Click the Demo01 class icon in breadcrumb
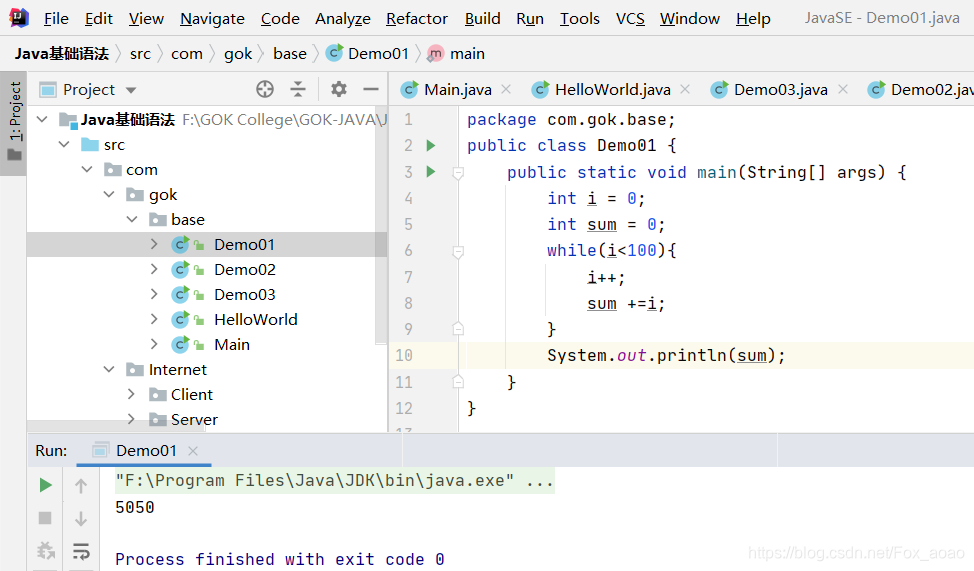This screenshot has height=571, width=974. pyautogui.click(x=334, y=53)
